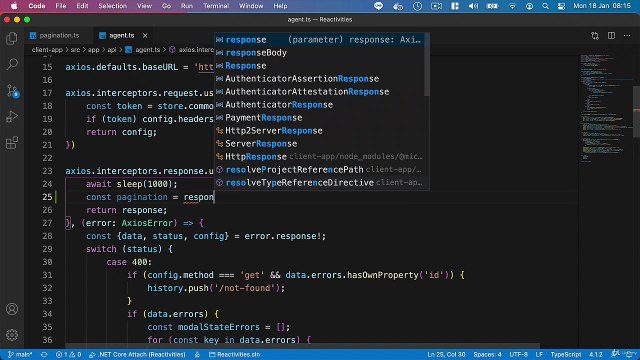Open the Code application menu
This screenshot has height=360, width=640.
pos(37,6)
